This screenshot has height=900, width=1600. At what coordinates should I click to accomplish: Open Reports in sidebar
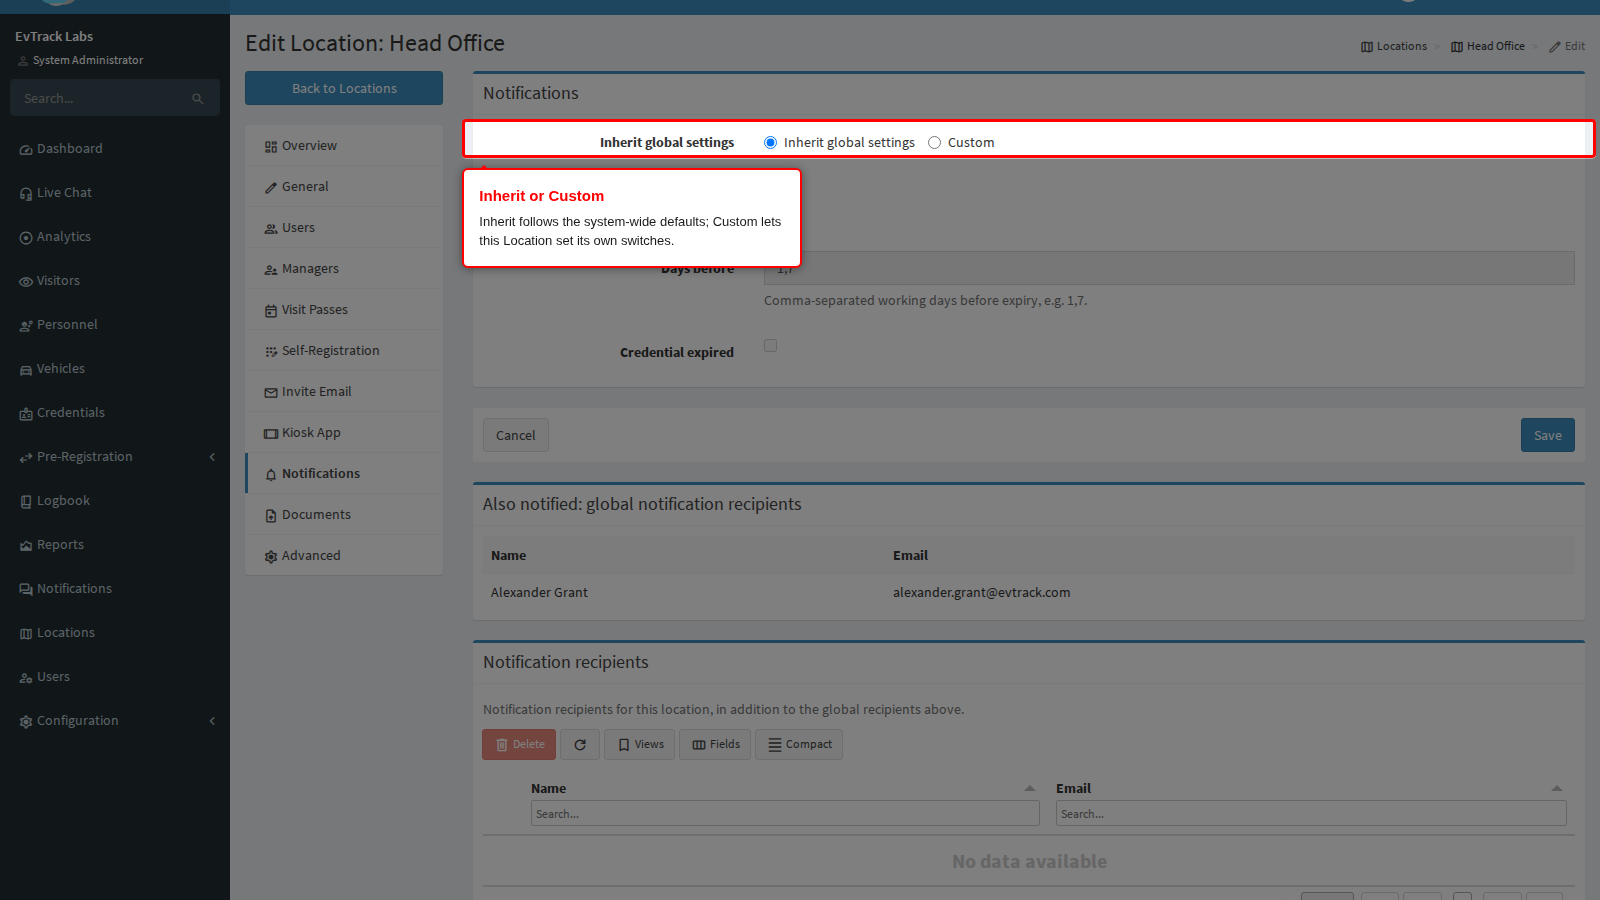[52, 545]
